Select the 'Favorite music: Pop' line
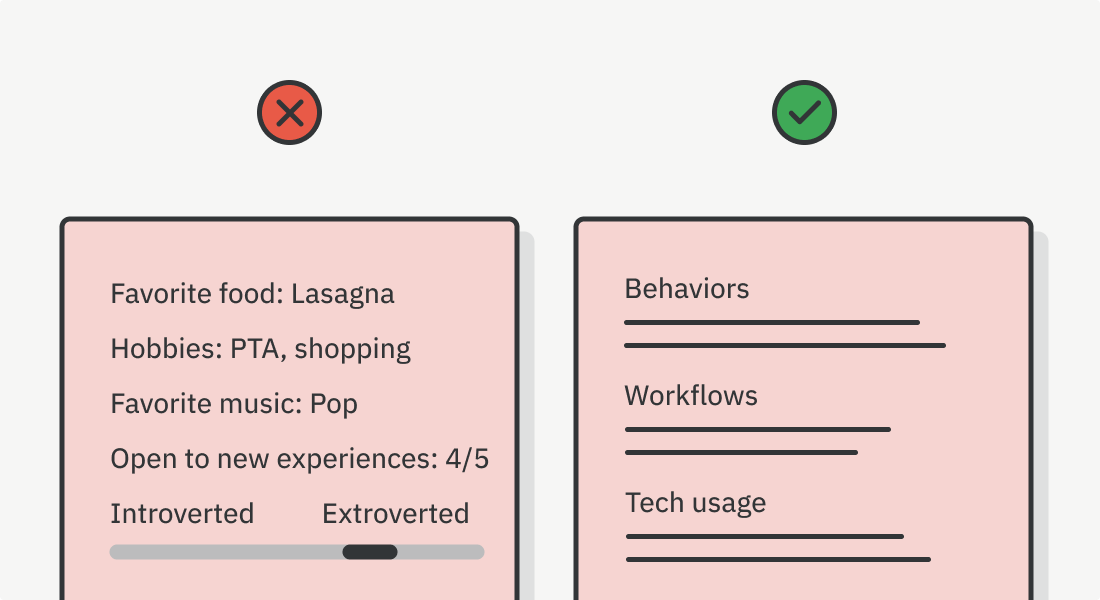Screen dimensions: 1100x600 point(234,404)
